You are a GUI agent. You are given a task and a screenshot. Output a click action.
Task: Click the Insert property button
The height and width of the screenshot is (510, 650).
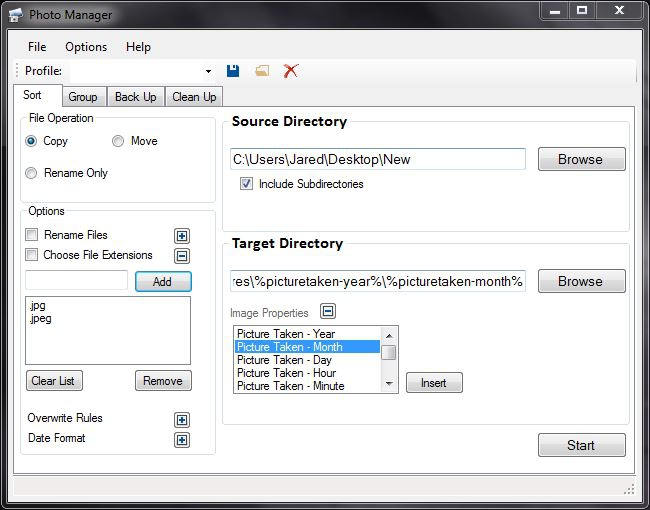[x=434, y=383]
